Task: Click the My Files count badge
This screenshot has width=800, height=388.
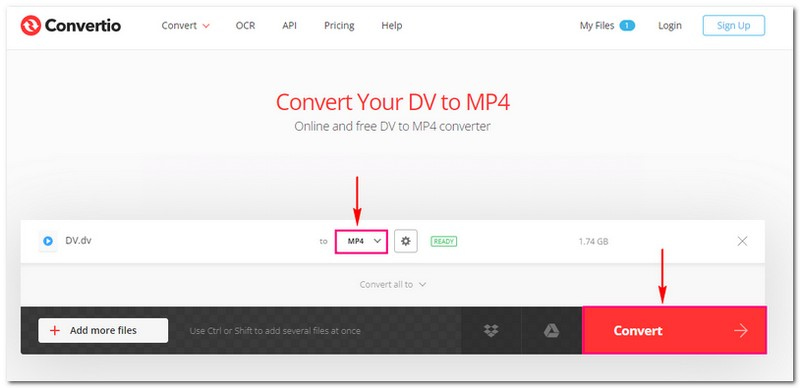Action: click(x=627, y=25)
